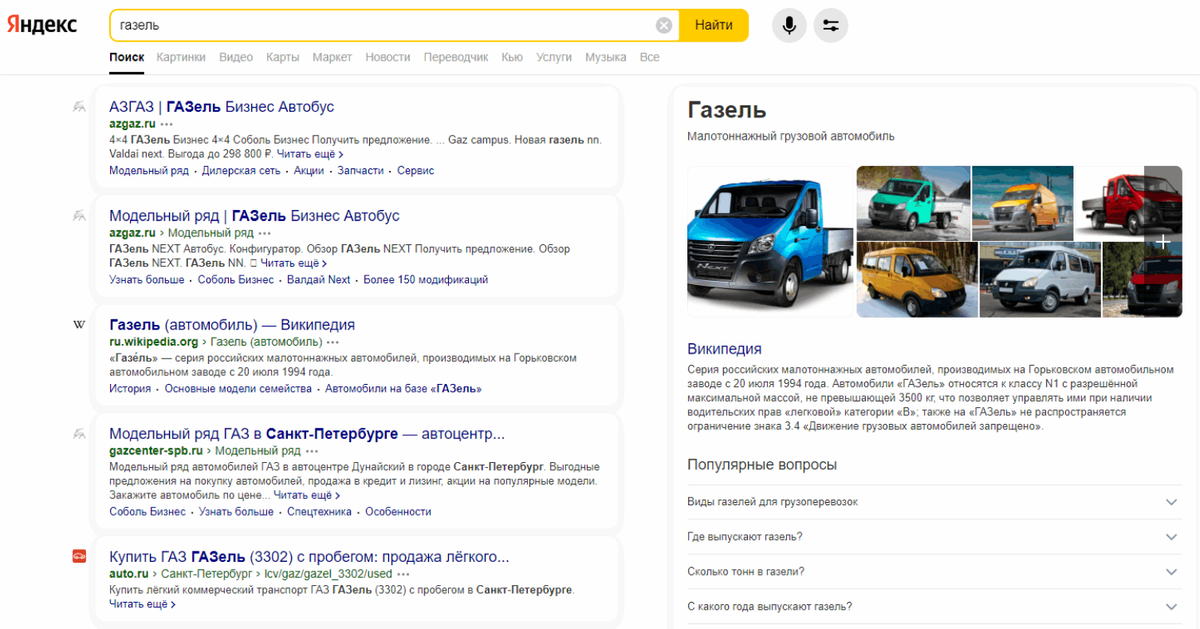Click sitelink Спецтехника
This screenshot has width=1200, height=629.
point(319,512)
